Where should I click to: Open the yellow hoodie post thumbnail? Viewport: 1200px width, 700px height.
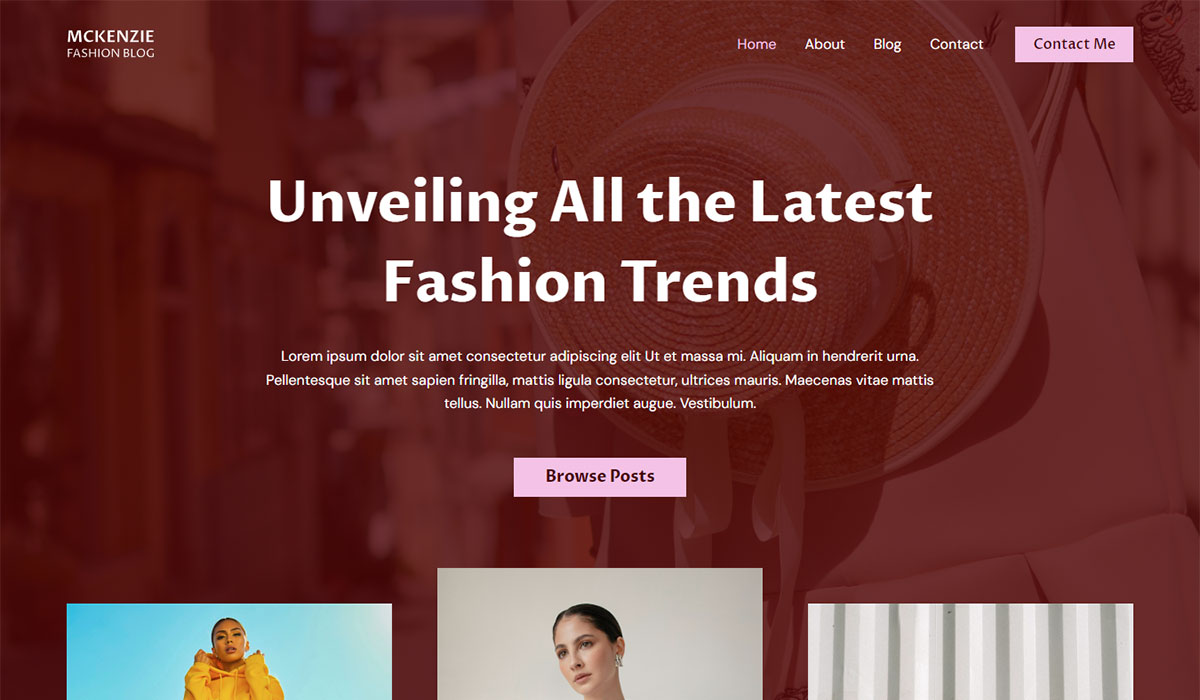229,652
